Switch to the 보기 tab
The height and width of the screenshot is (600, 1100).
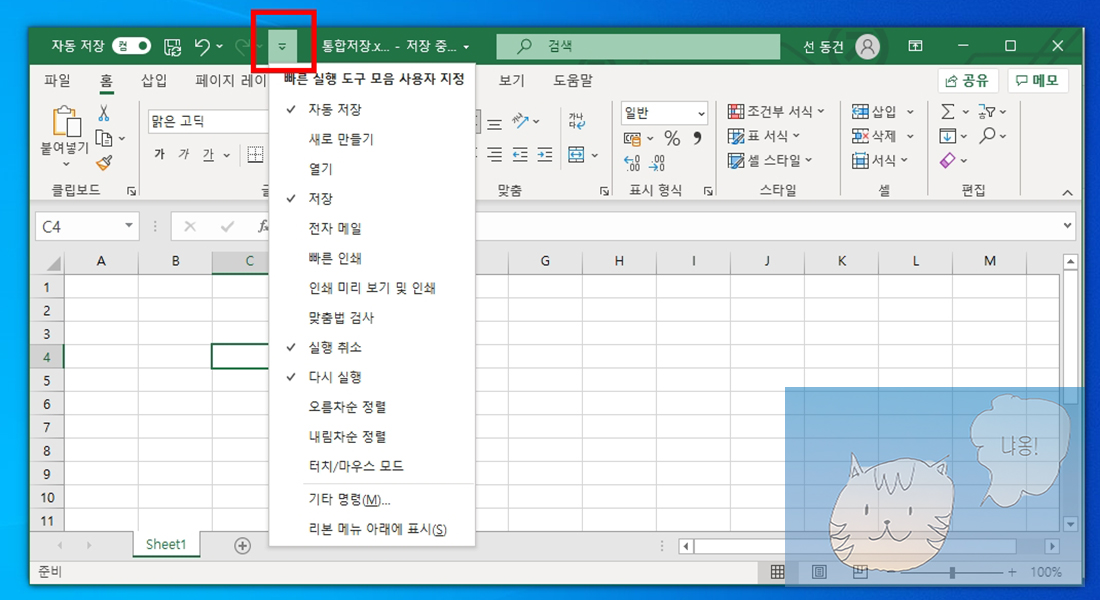pyautogui.click(x=511, y=81)
